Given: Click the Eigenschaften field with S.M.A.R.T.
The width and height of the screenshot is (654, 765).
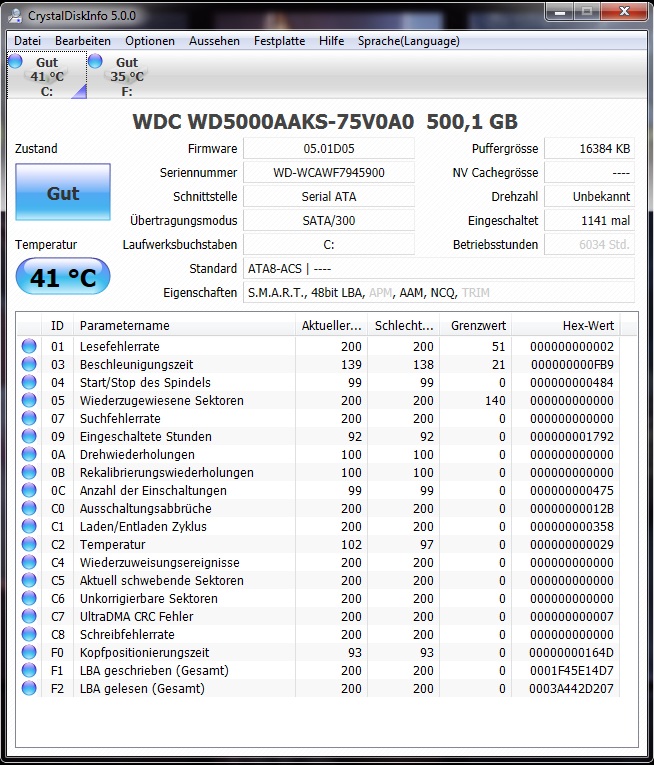Looking at the screenshot, I should click(439, 292).
